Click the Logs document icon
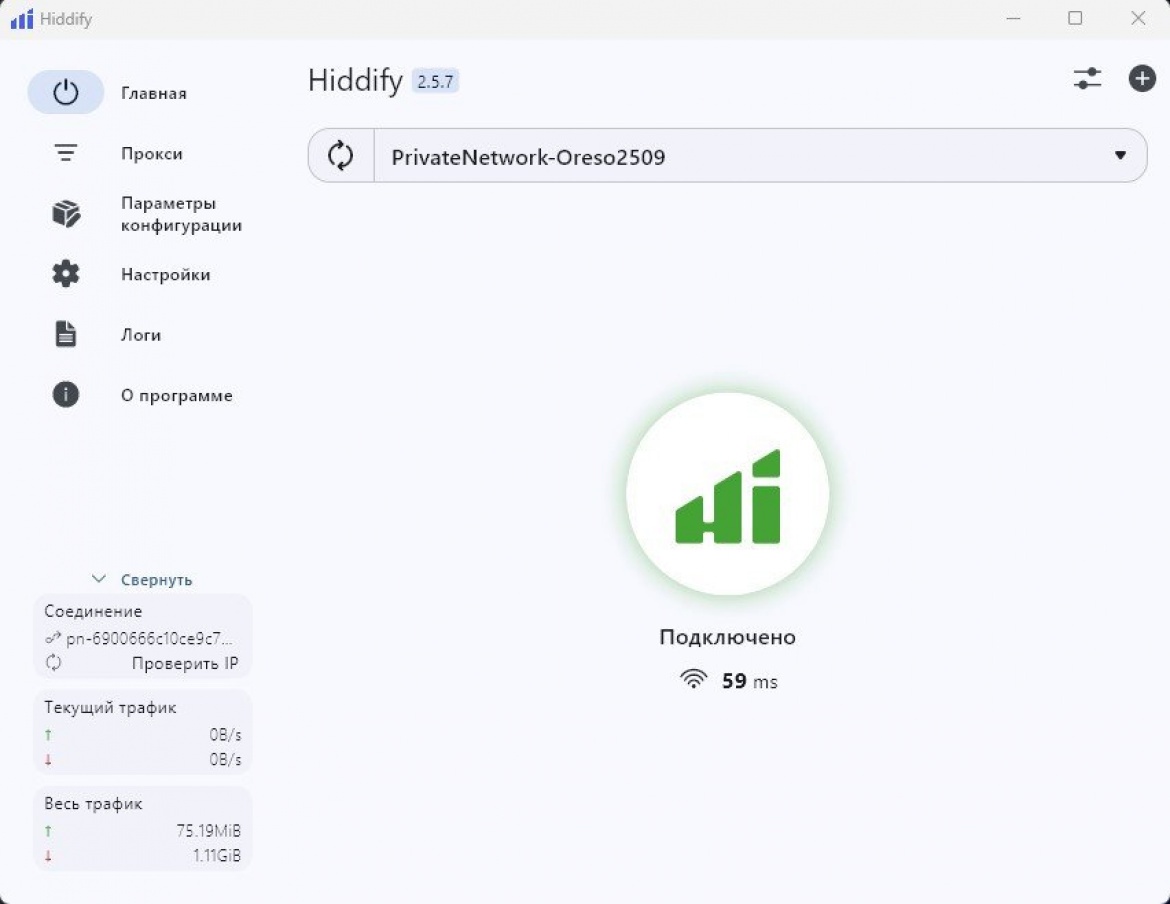1170x904 pixels. click(66, 334)
